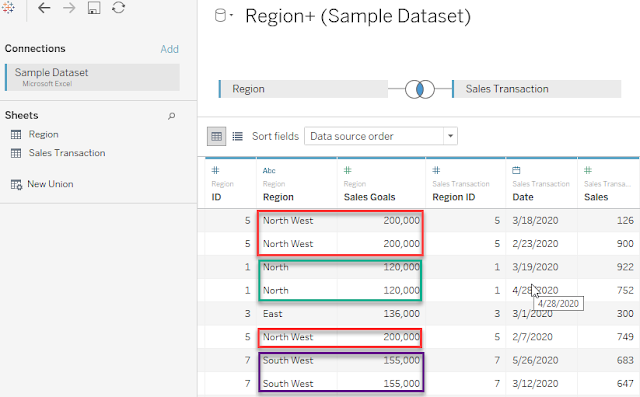Select the Sales Goals column header
640x397 pixels.
click(x=369, y=197)
